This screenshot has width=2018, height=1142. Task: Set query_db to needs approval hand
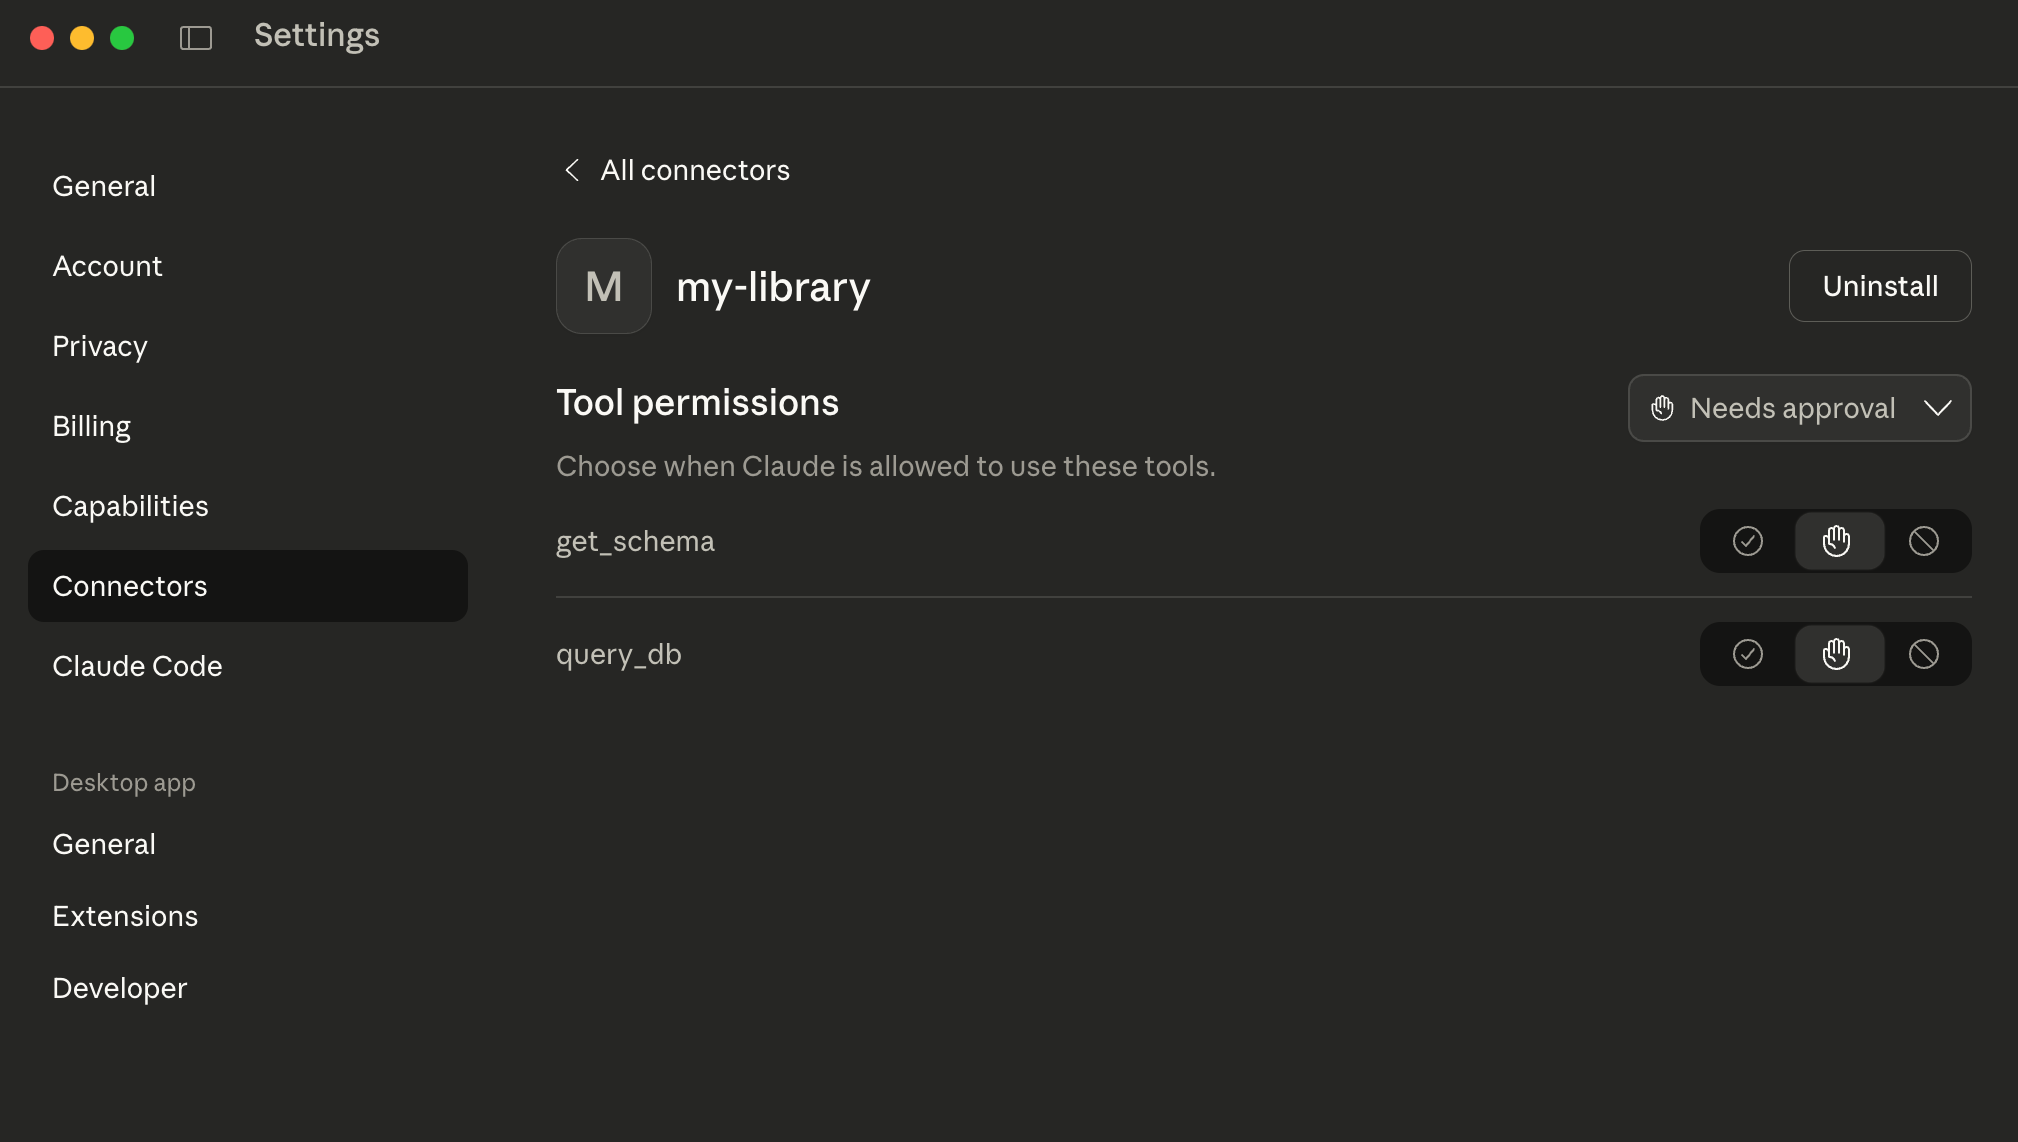[1836, 654]
